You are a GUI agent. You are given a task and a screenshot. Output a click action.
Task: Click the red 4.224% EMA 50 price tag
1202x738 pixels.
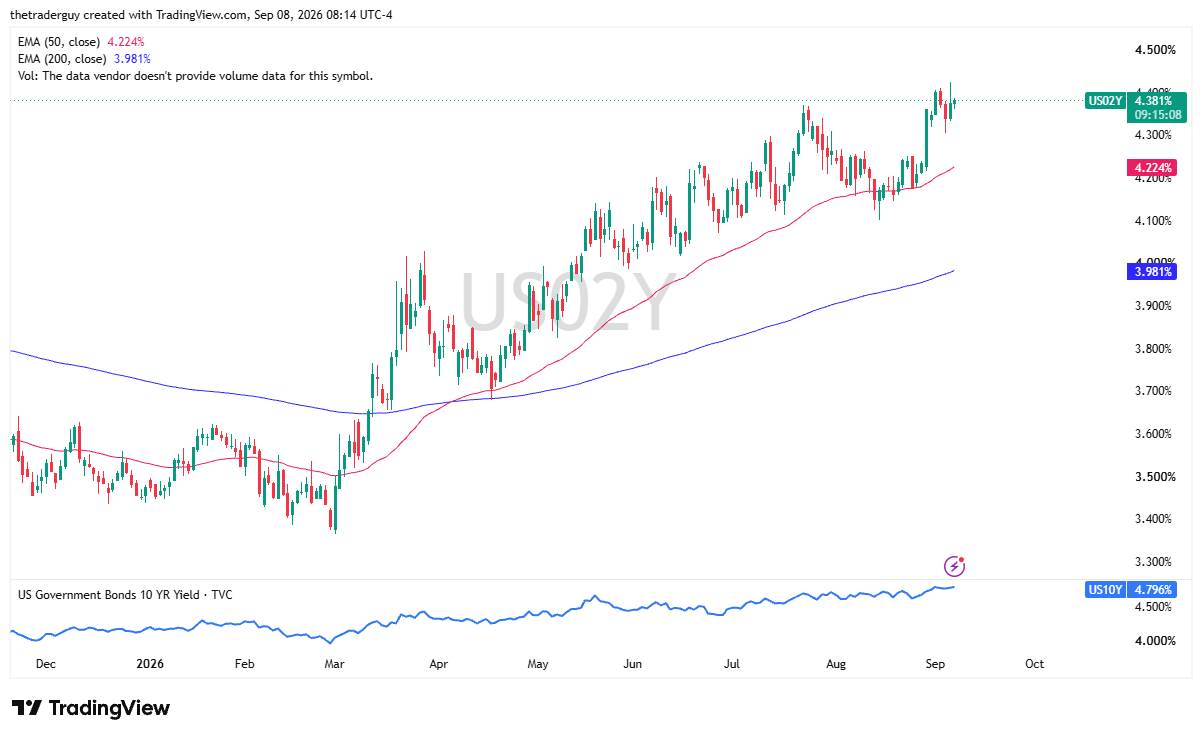1152,167
